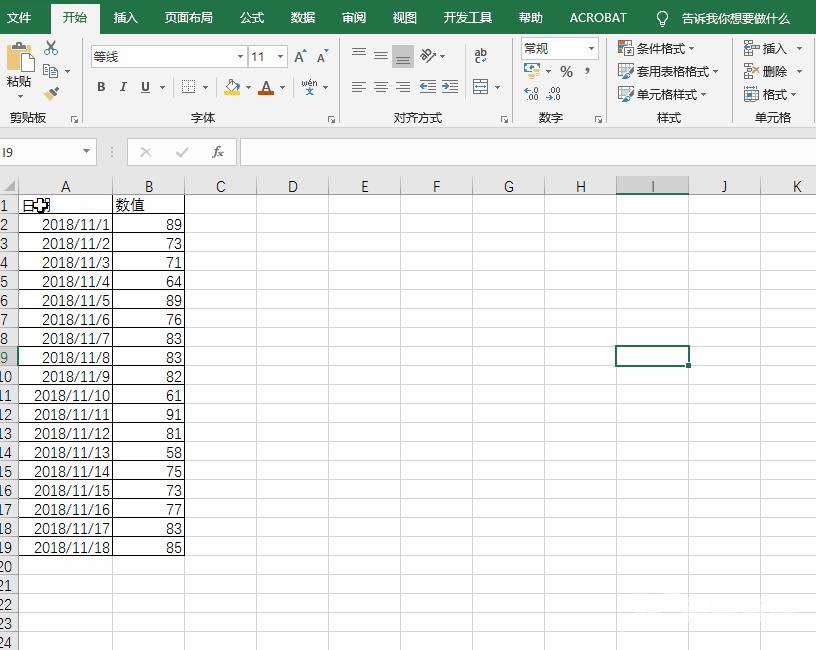Apply Percent Style in the 数字 group

[567, 70]
